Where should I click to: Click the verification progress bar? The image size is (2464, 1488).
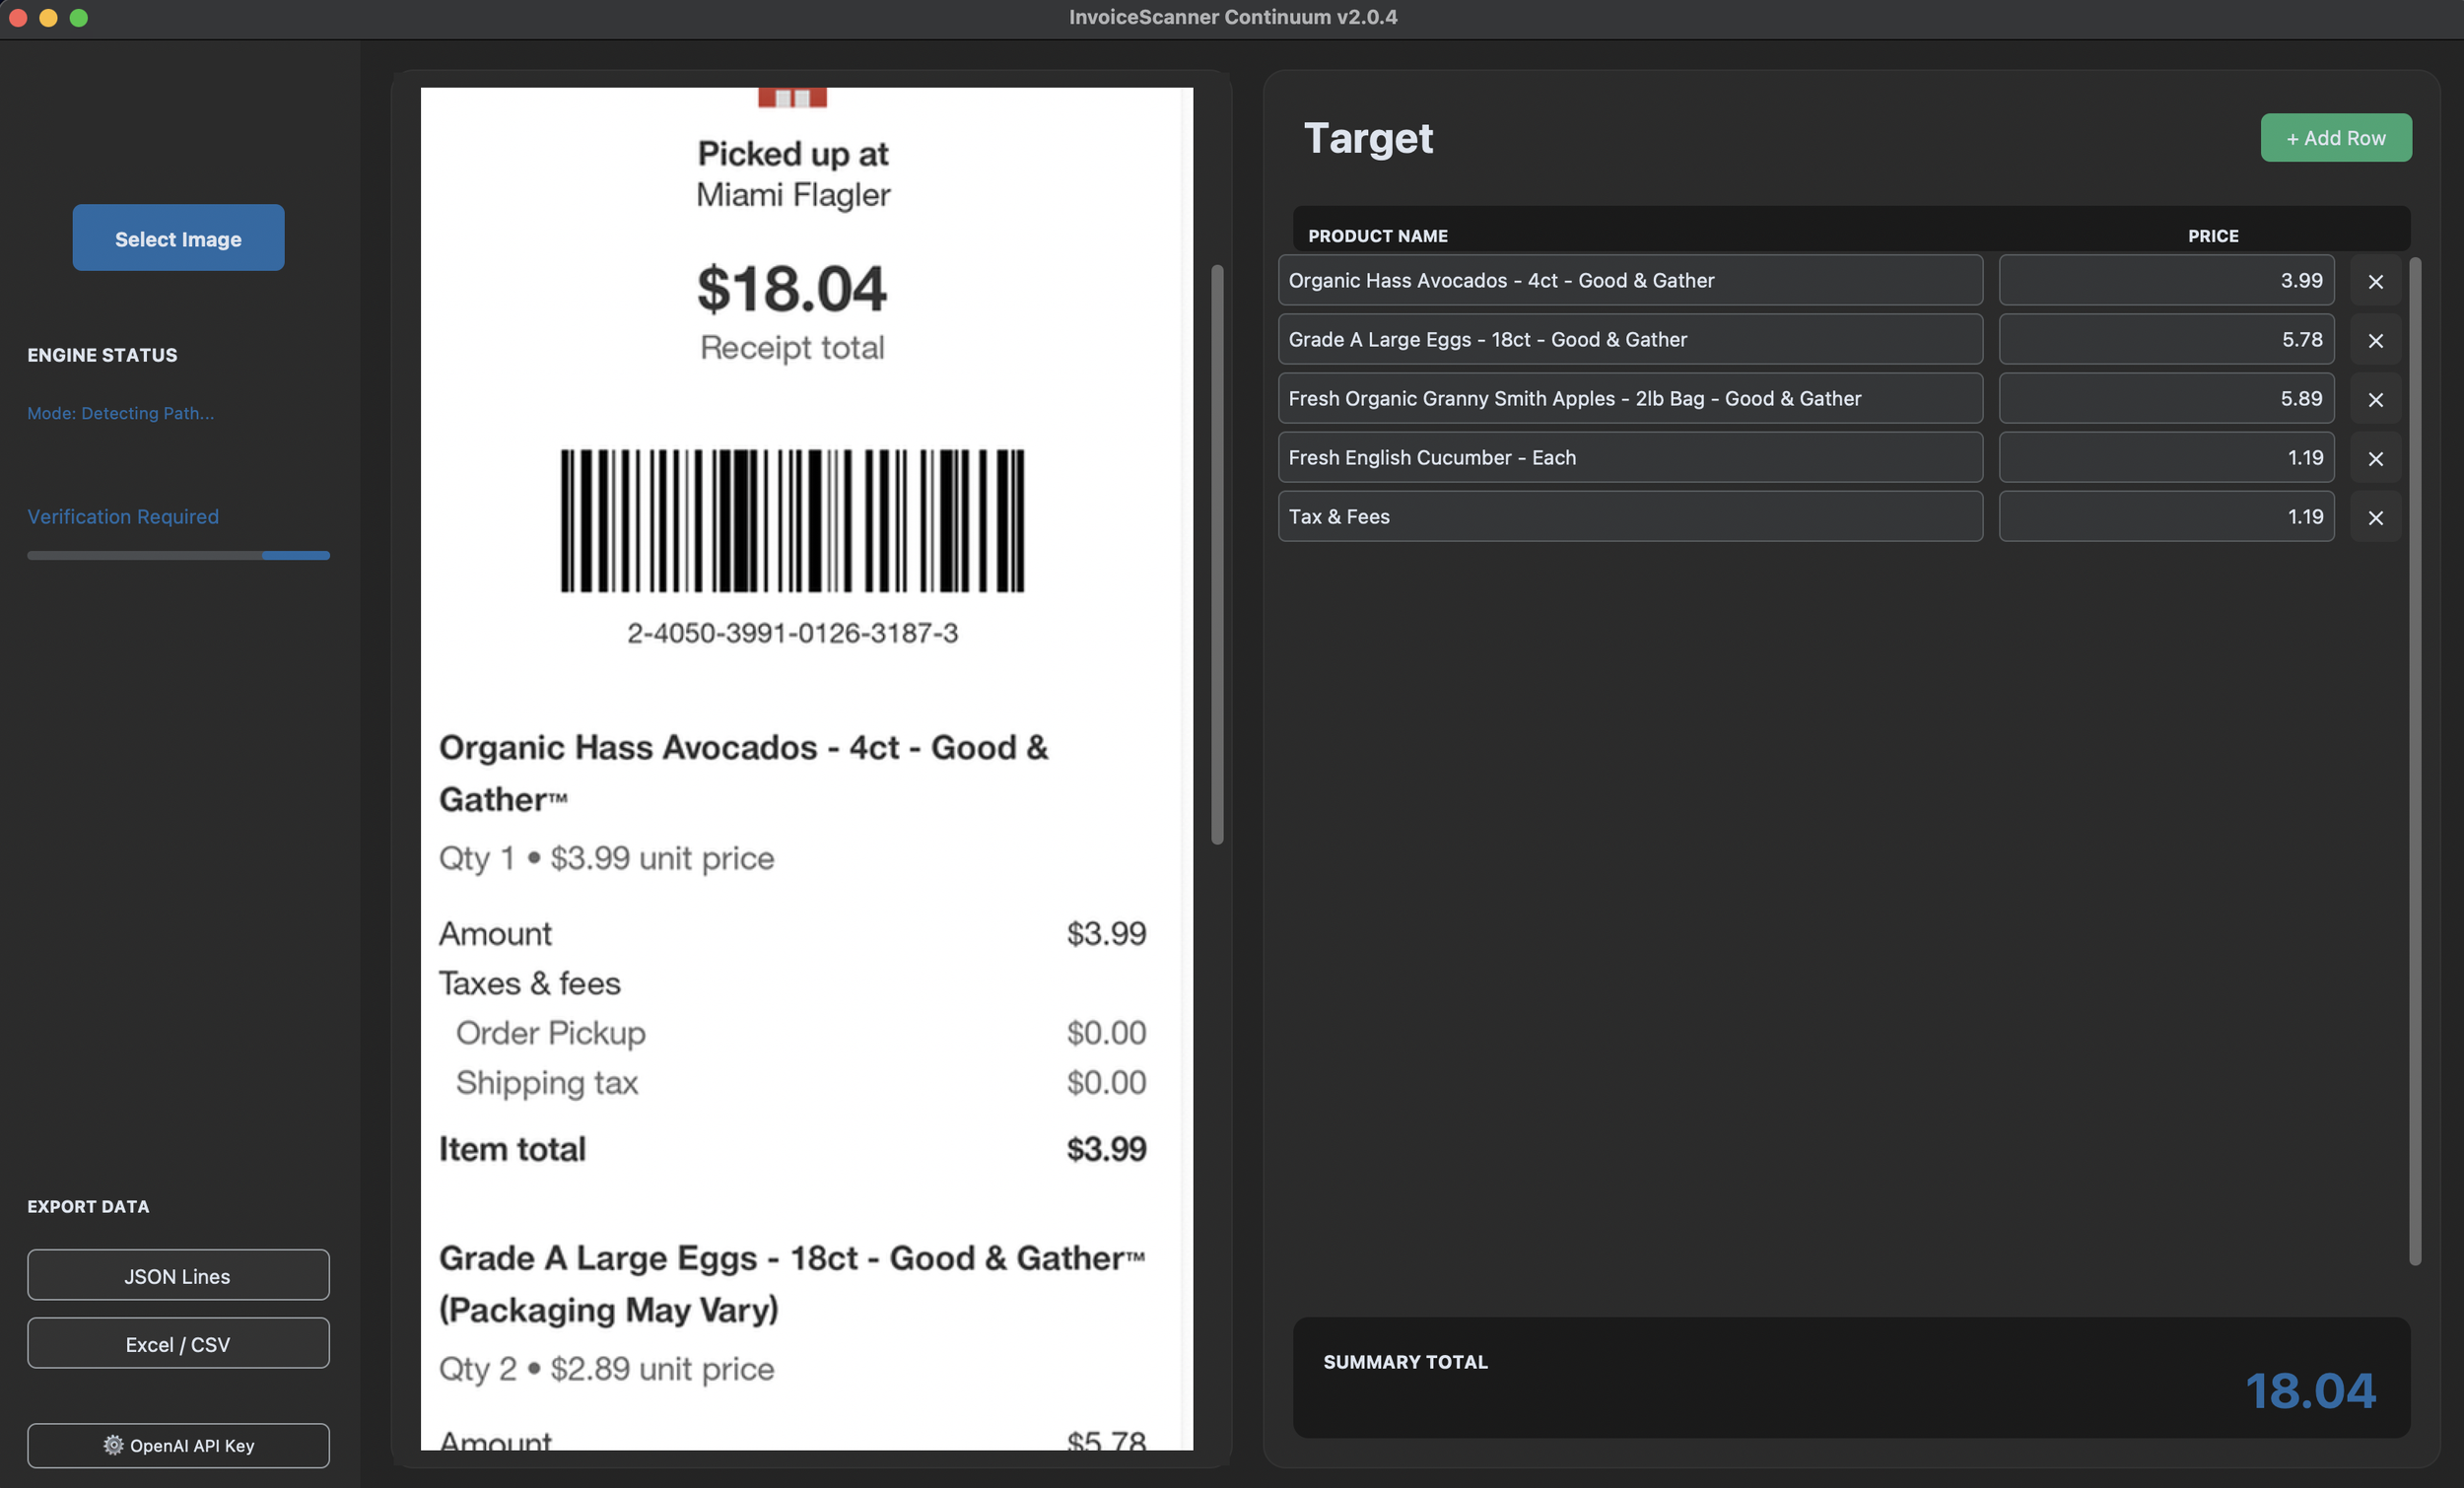tap(178, 555)
